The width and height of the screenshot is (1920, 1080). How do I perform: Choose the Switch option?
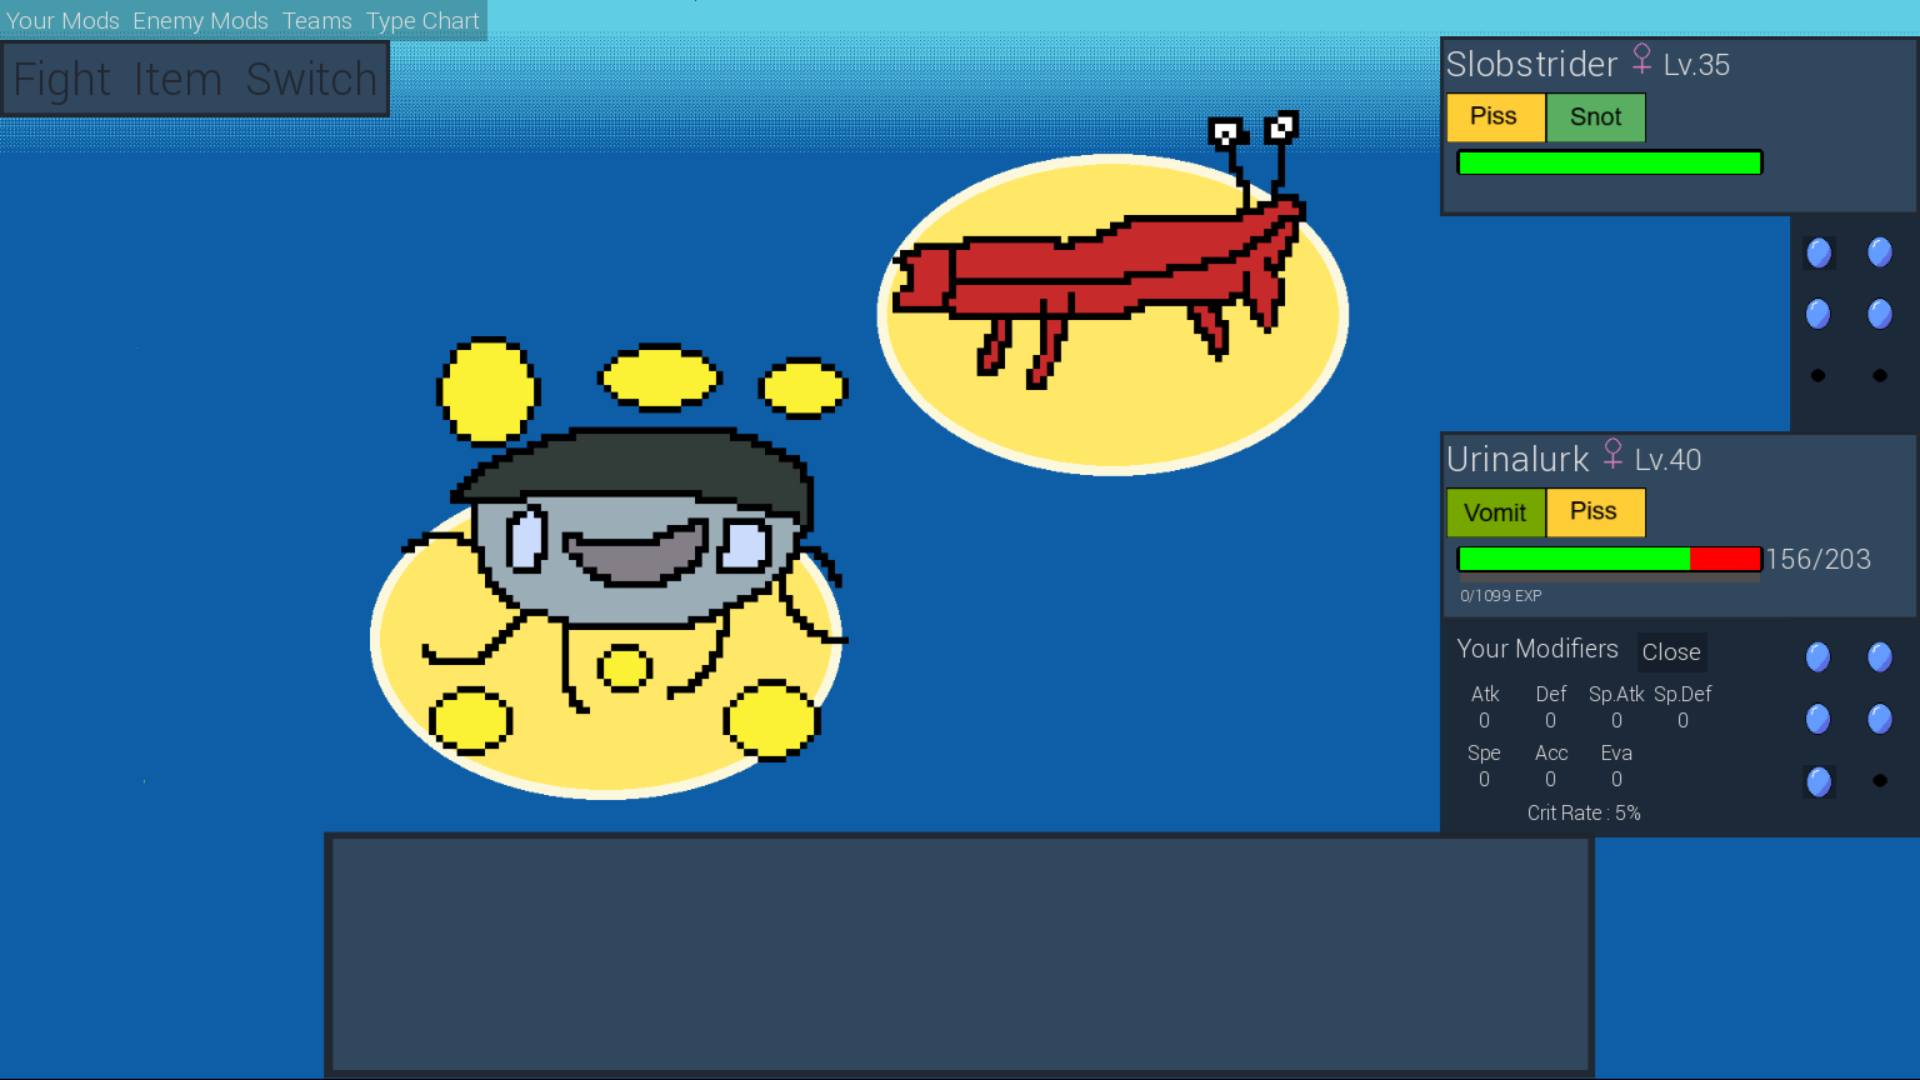pos(311,79)
